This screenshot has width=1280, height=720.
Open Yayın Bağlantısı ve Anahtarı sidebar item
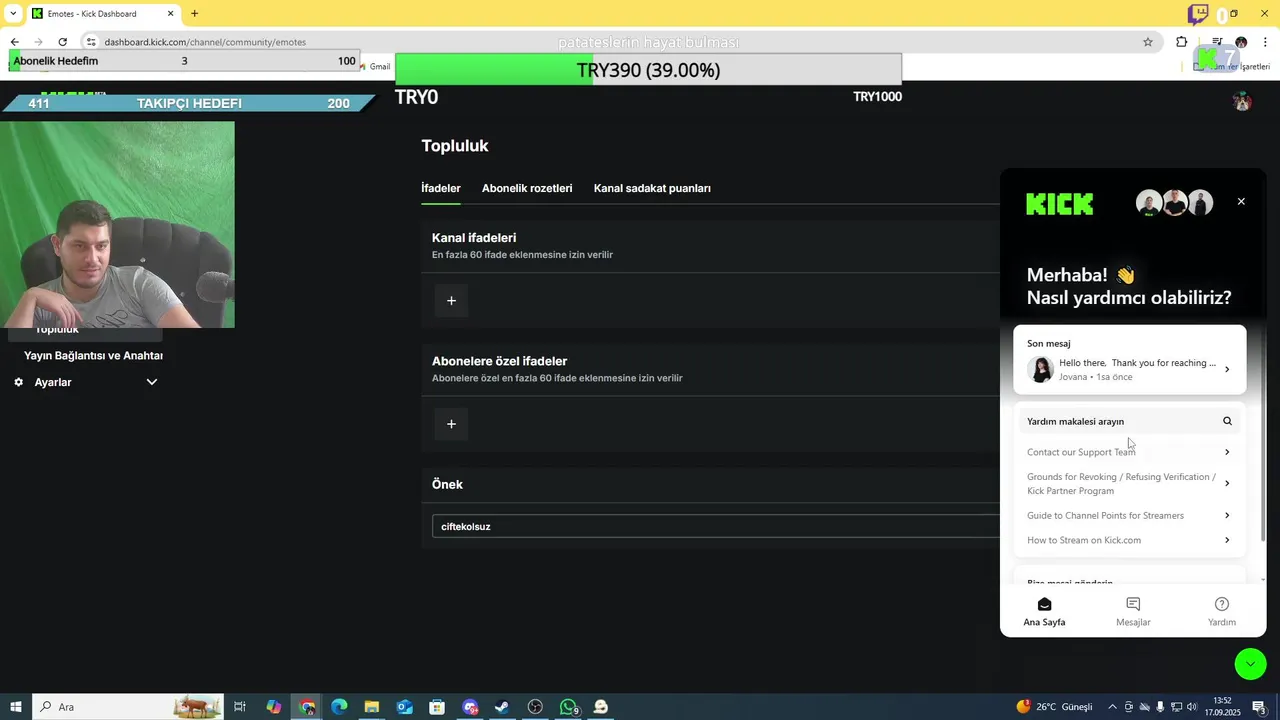coord(93,356)
